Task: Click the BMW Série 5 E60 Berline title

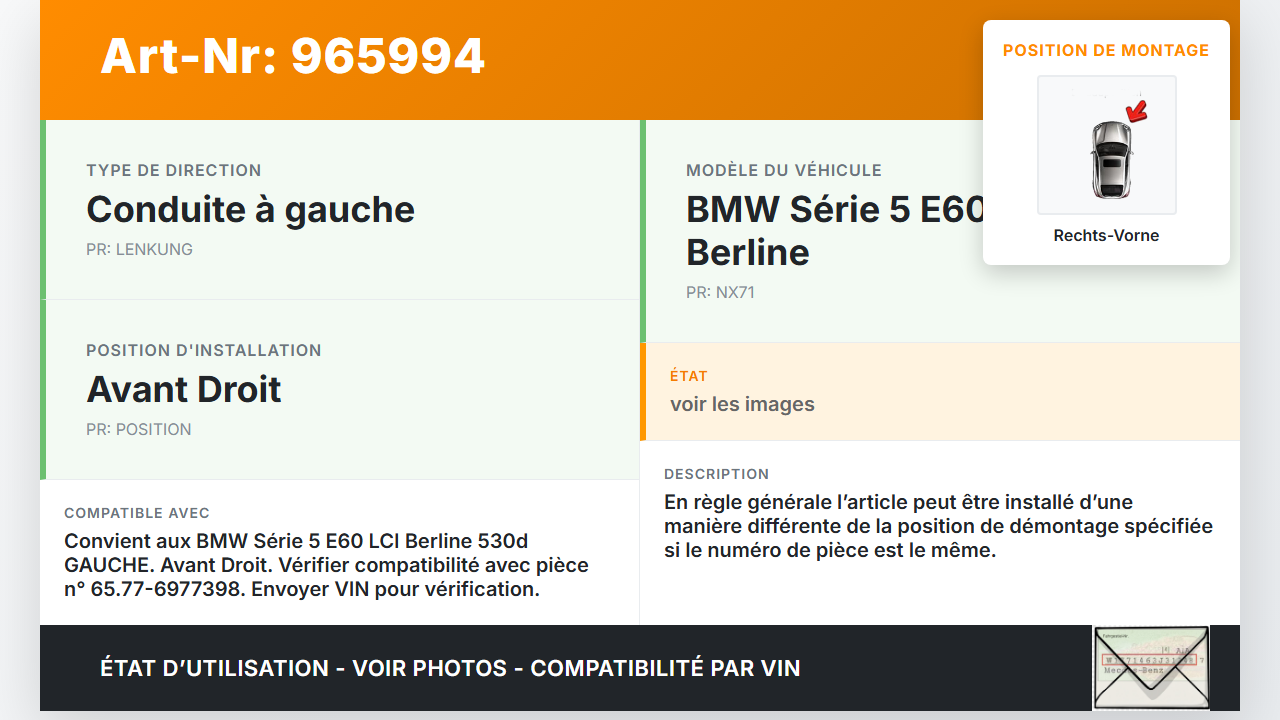Action: [x=834, y=230]
